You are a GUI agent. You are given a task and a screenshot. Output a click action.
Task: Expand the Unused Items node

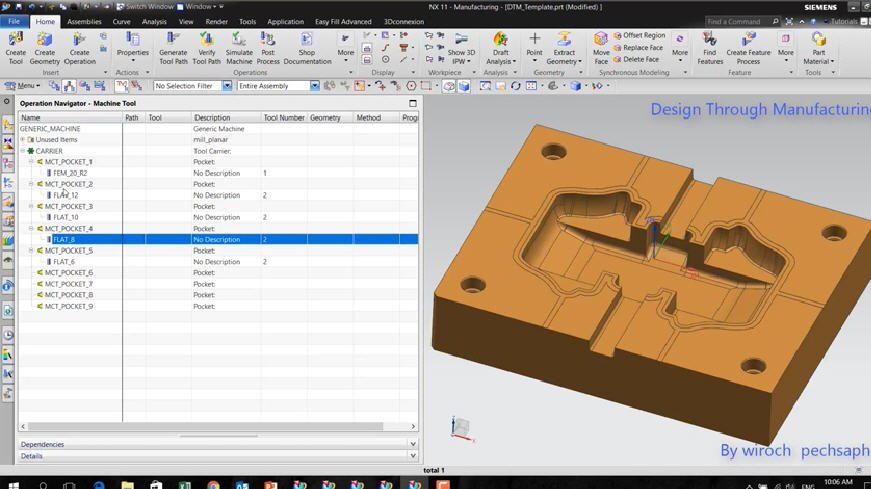[x=23, y=139]
